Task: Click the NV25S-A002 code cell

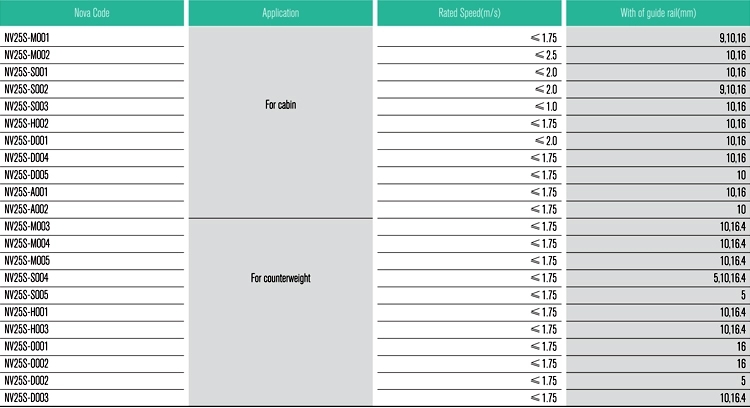Action: point(27,208)
